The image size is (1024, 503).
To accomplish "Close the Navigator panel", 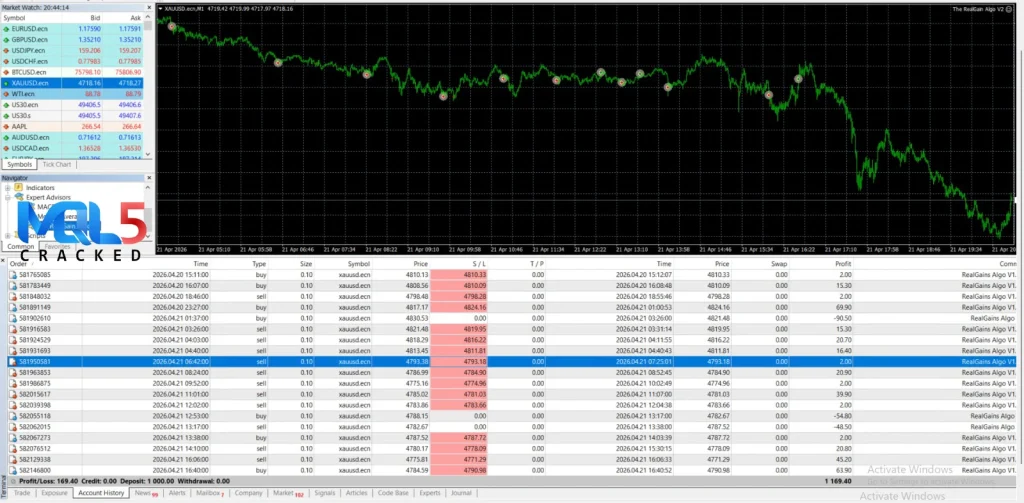I will 149,178.
